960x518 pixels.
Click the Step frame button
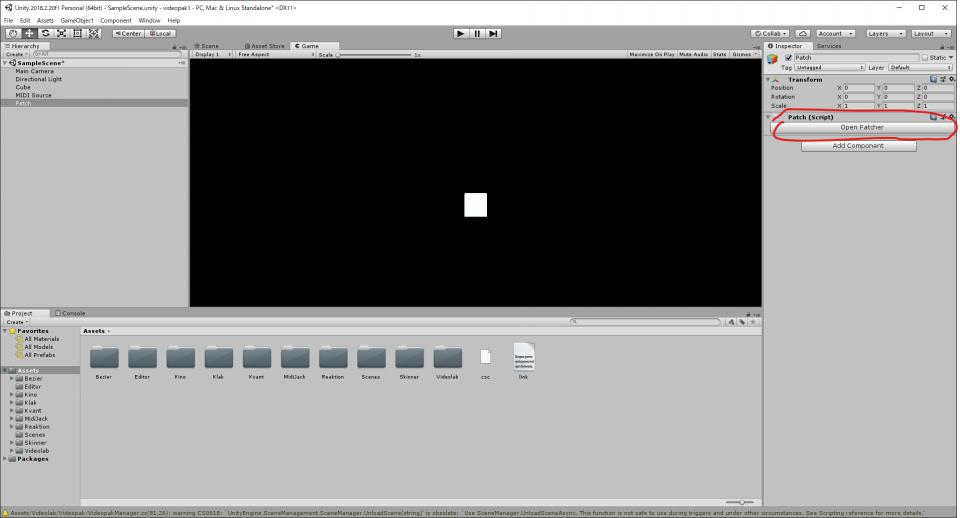click(494, 33)
